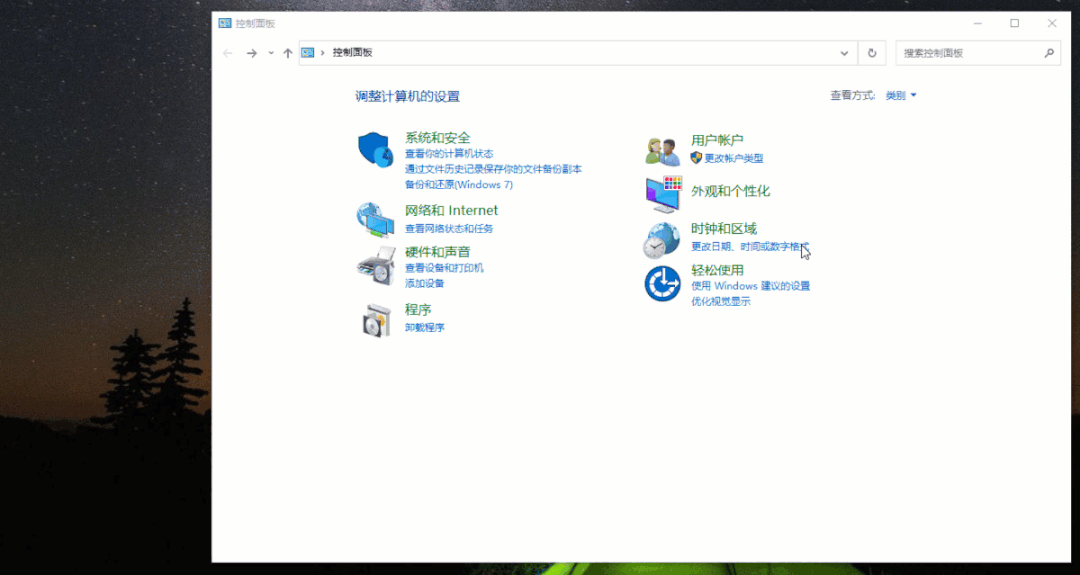
Task: Open the 网络和 Internet category link
Action: 451,210
